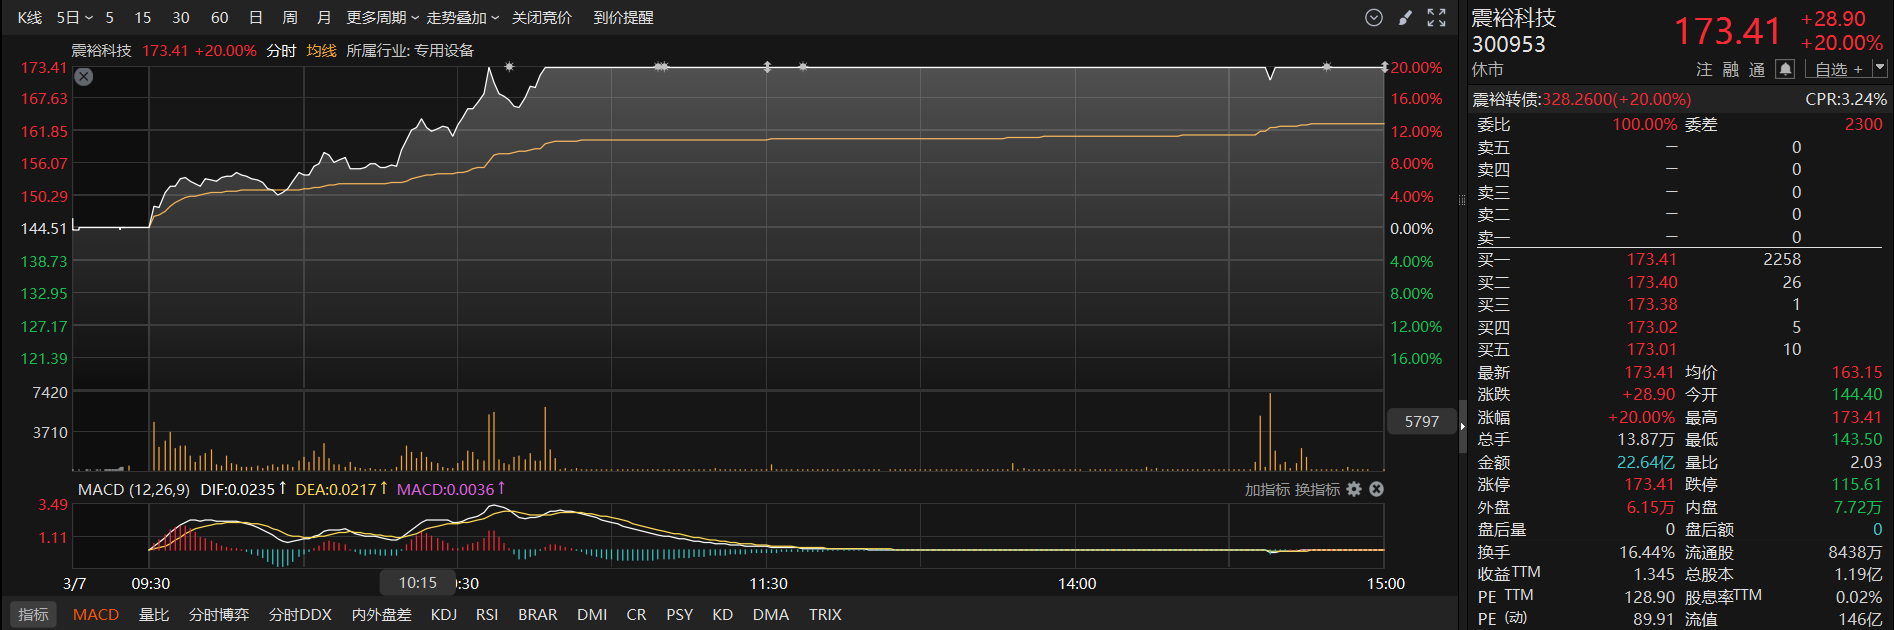Select the 5-minute period

(x=110, y=18)
